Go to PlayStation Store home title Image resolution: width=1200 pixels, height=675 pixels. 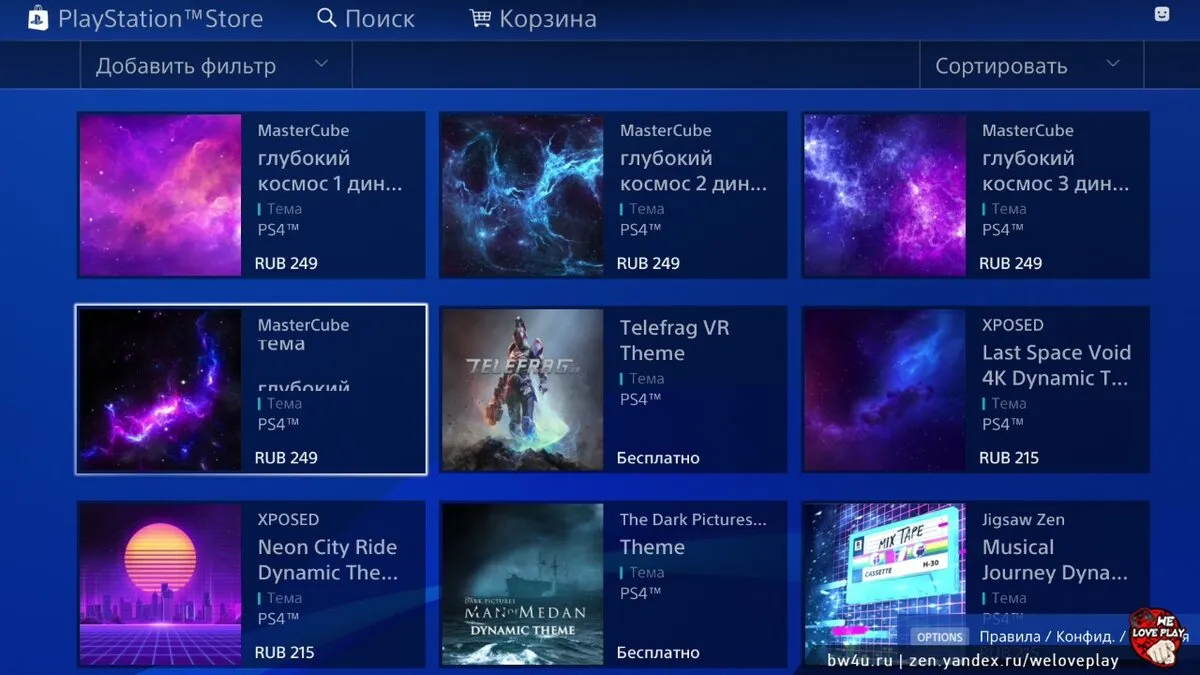(161, 18)
